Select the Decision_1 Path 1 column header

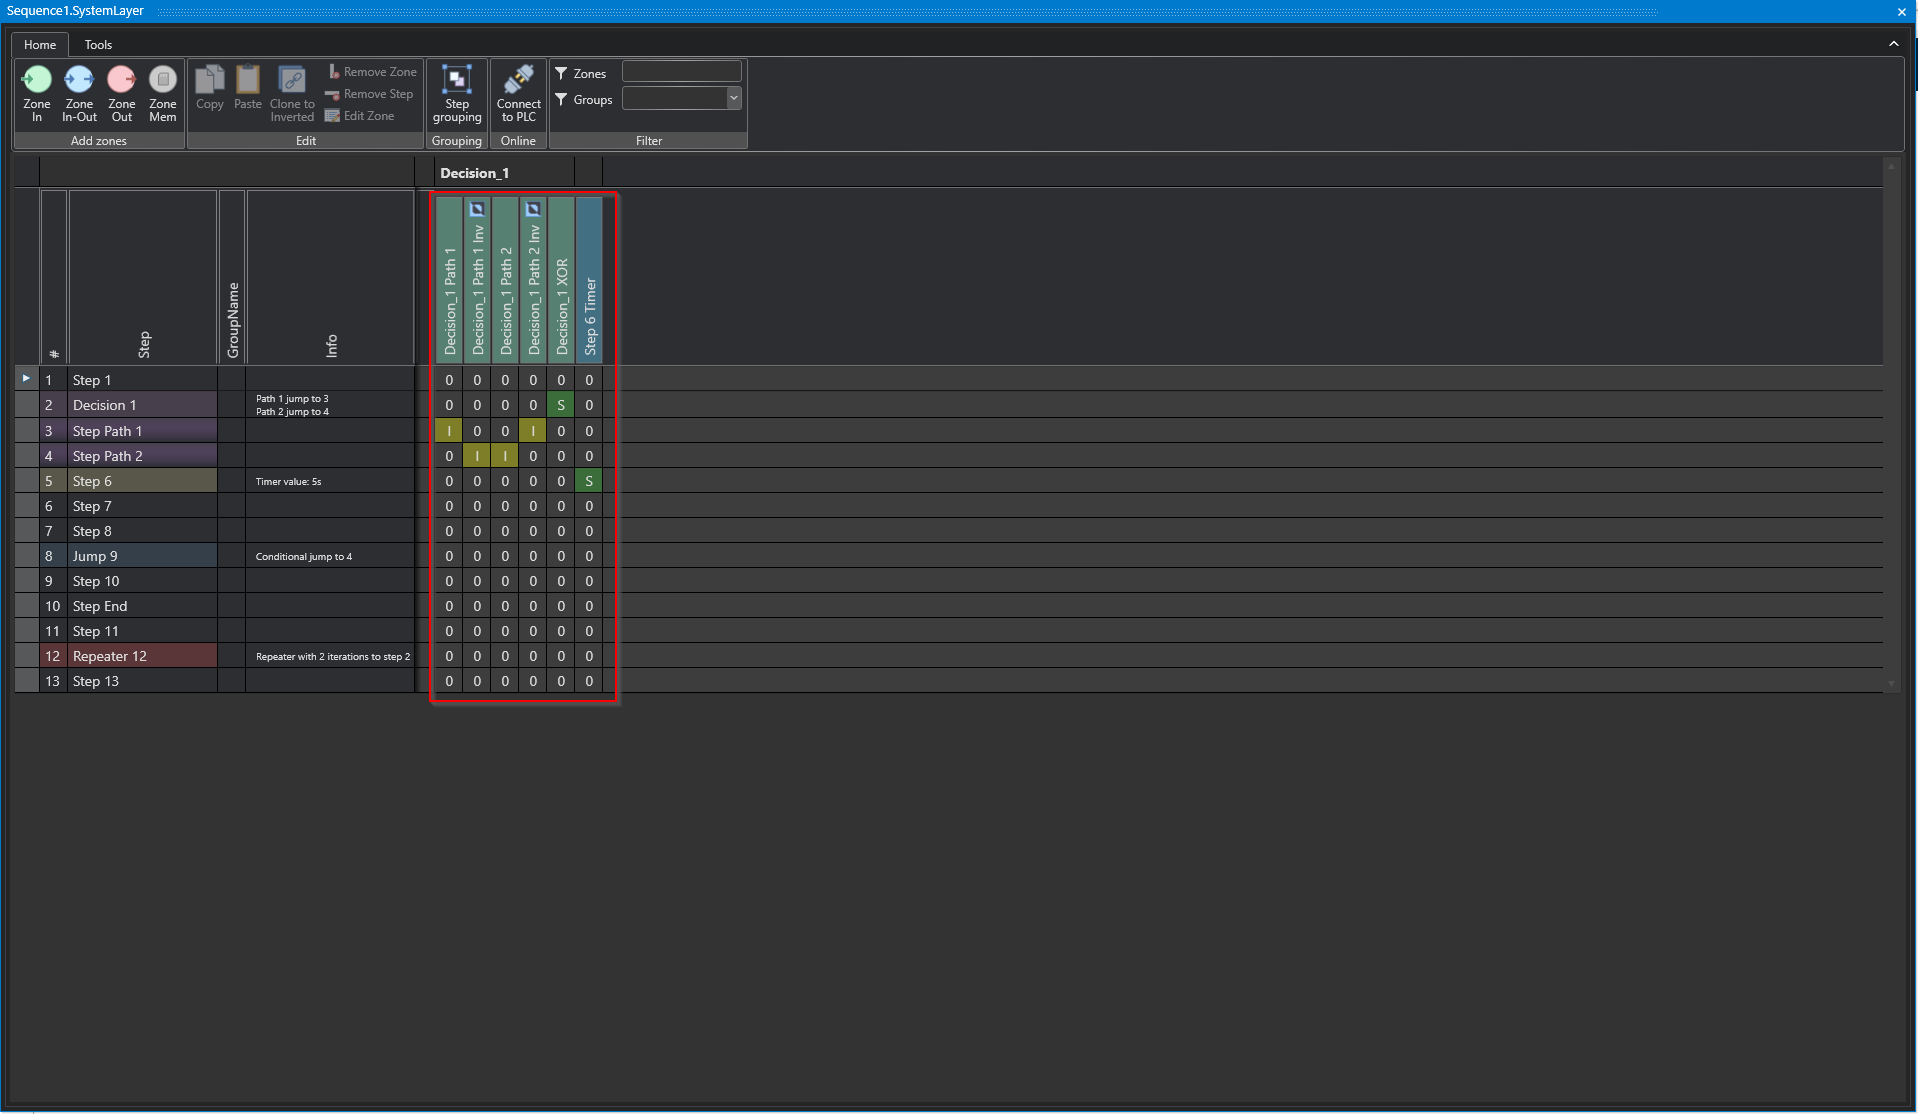tap(449, 280)
